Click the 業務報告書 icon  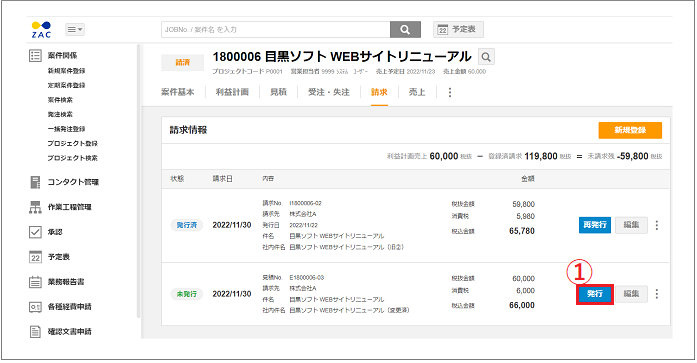pyautogui.click(x=35, y=282)
